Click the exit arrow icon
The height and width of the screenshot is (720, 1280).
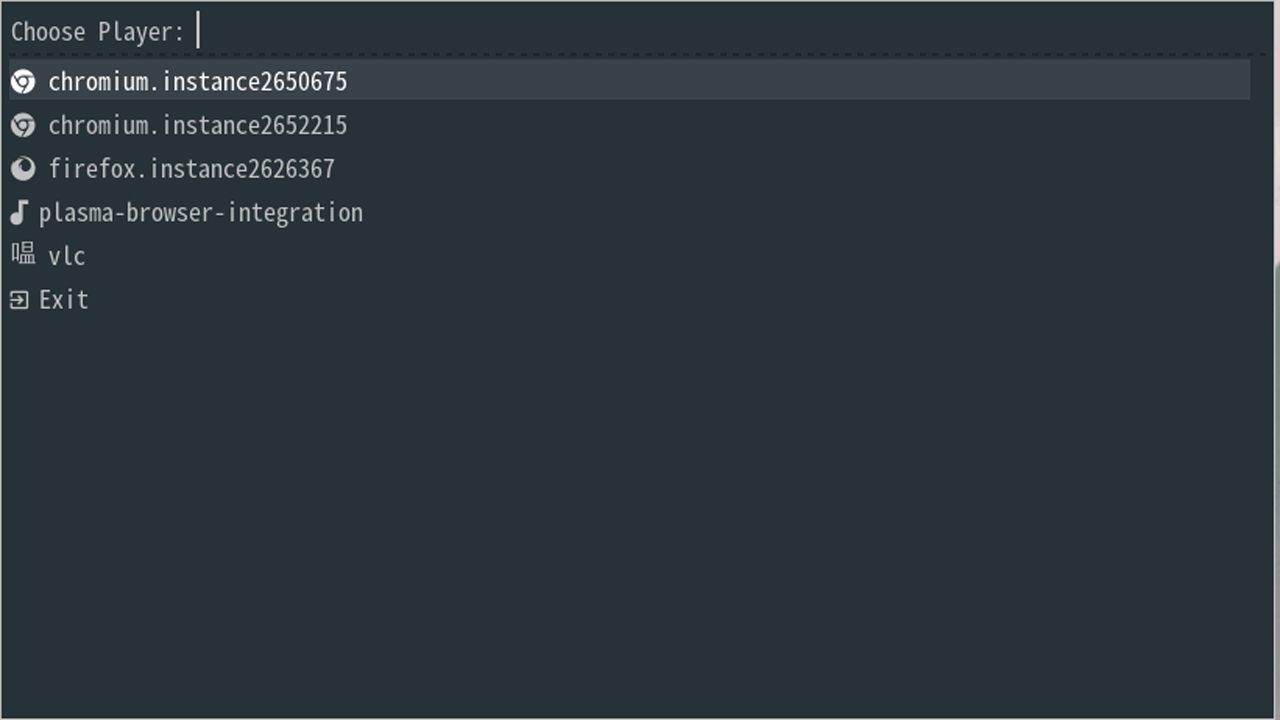click(19, 300)
